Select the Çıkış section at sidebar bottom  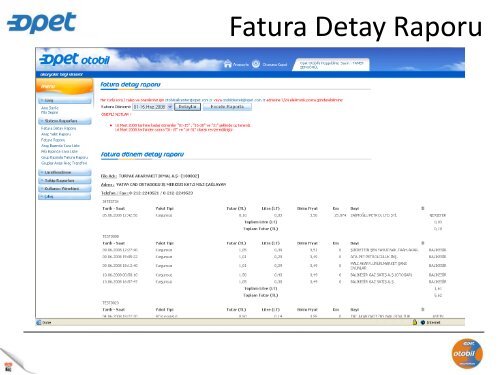[65, 197]
